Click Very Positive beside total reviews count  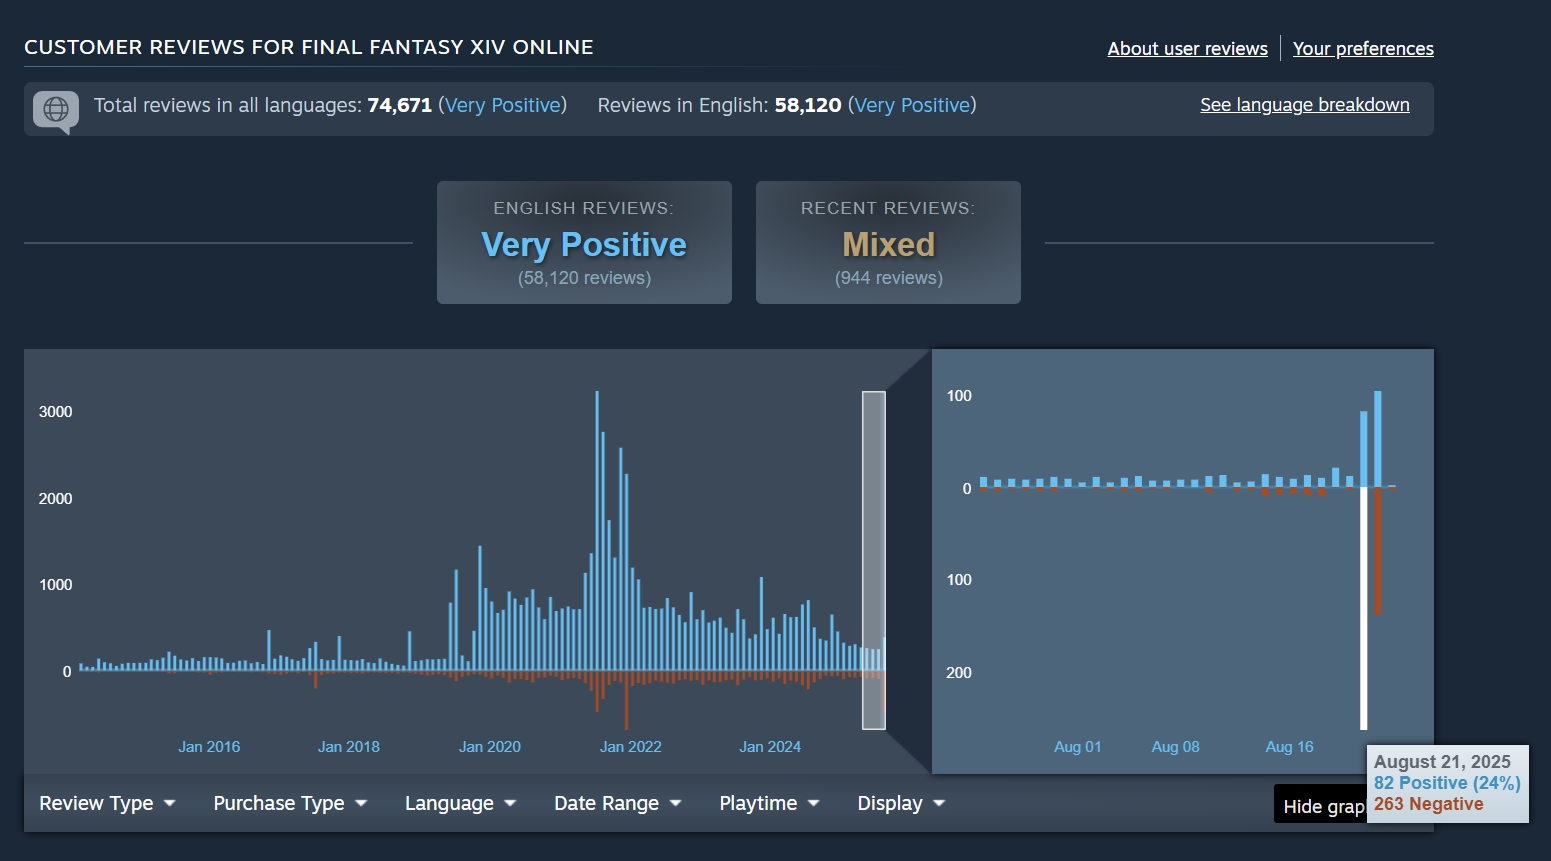click(x=503, y=105)
